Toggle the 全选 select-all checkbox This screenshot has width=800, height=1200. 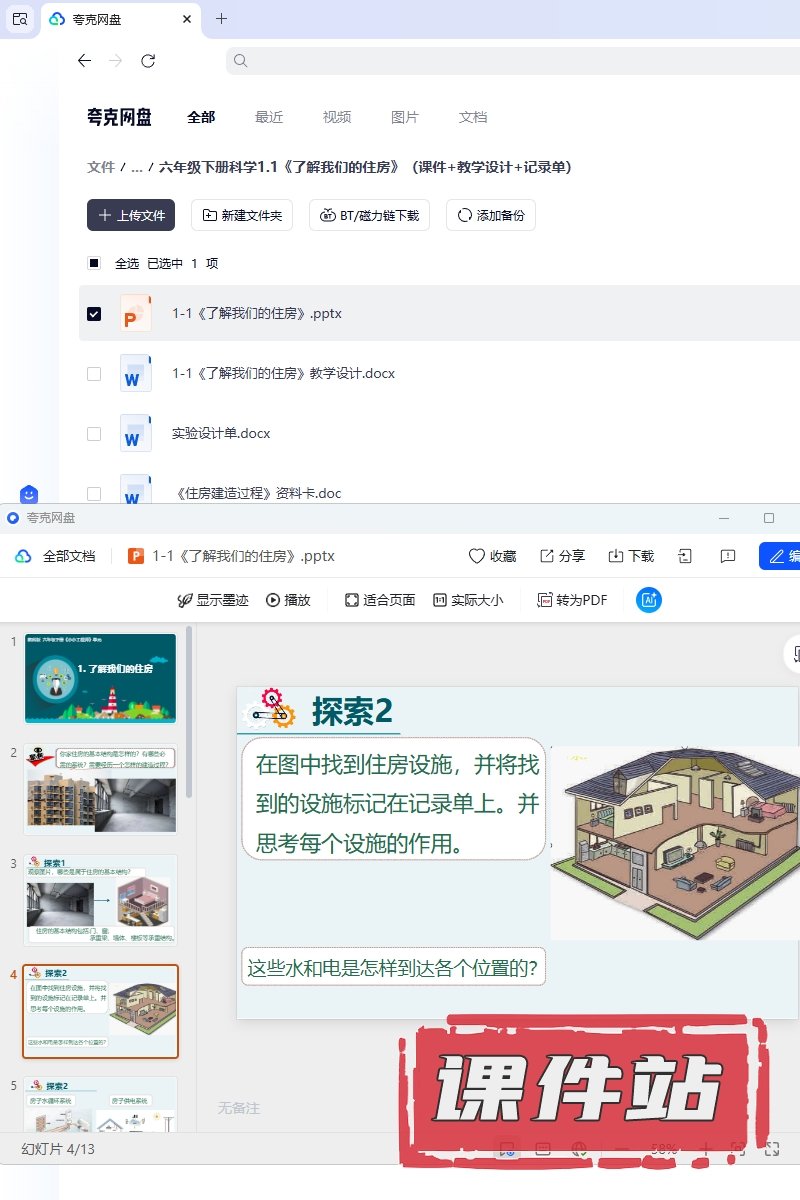(94, 264)
